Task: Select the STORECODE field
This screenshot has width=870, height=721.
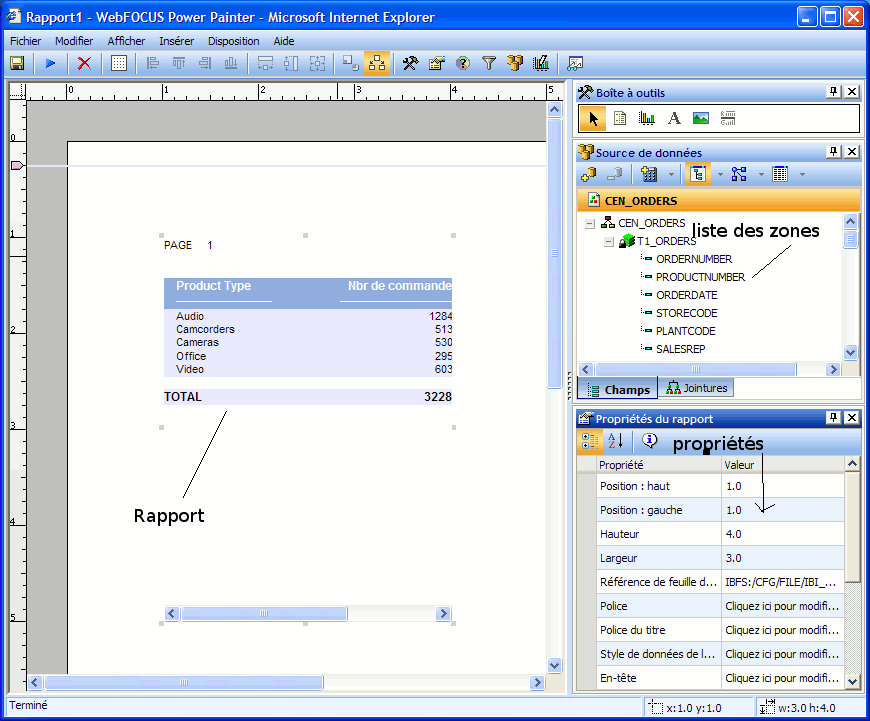Action: 686,313
